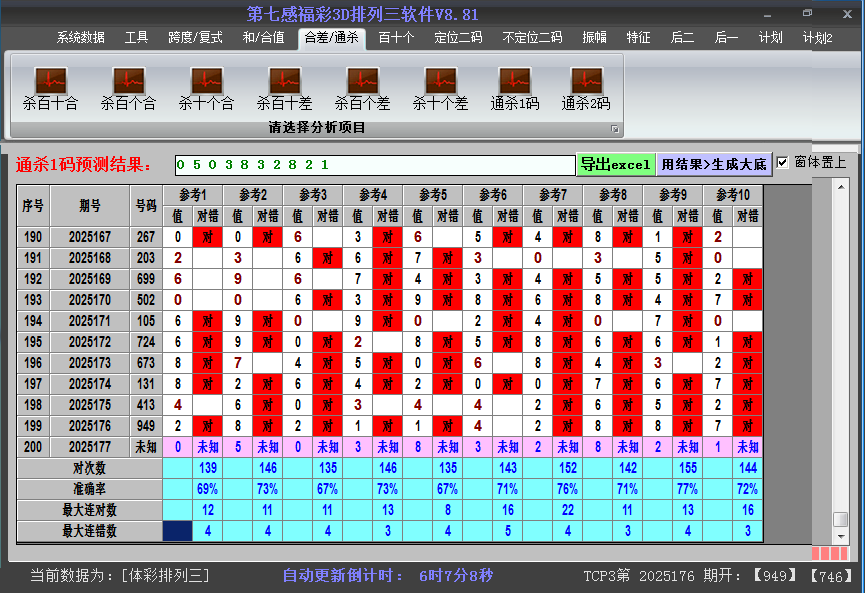Screen dimensions: 865x593
Task: Open the 工具 tab
Action: click(x=136, y=38)
